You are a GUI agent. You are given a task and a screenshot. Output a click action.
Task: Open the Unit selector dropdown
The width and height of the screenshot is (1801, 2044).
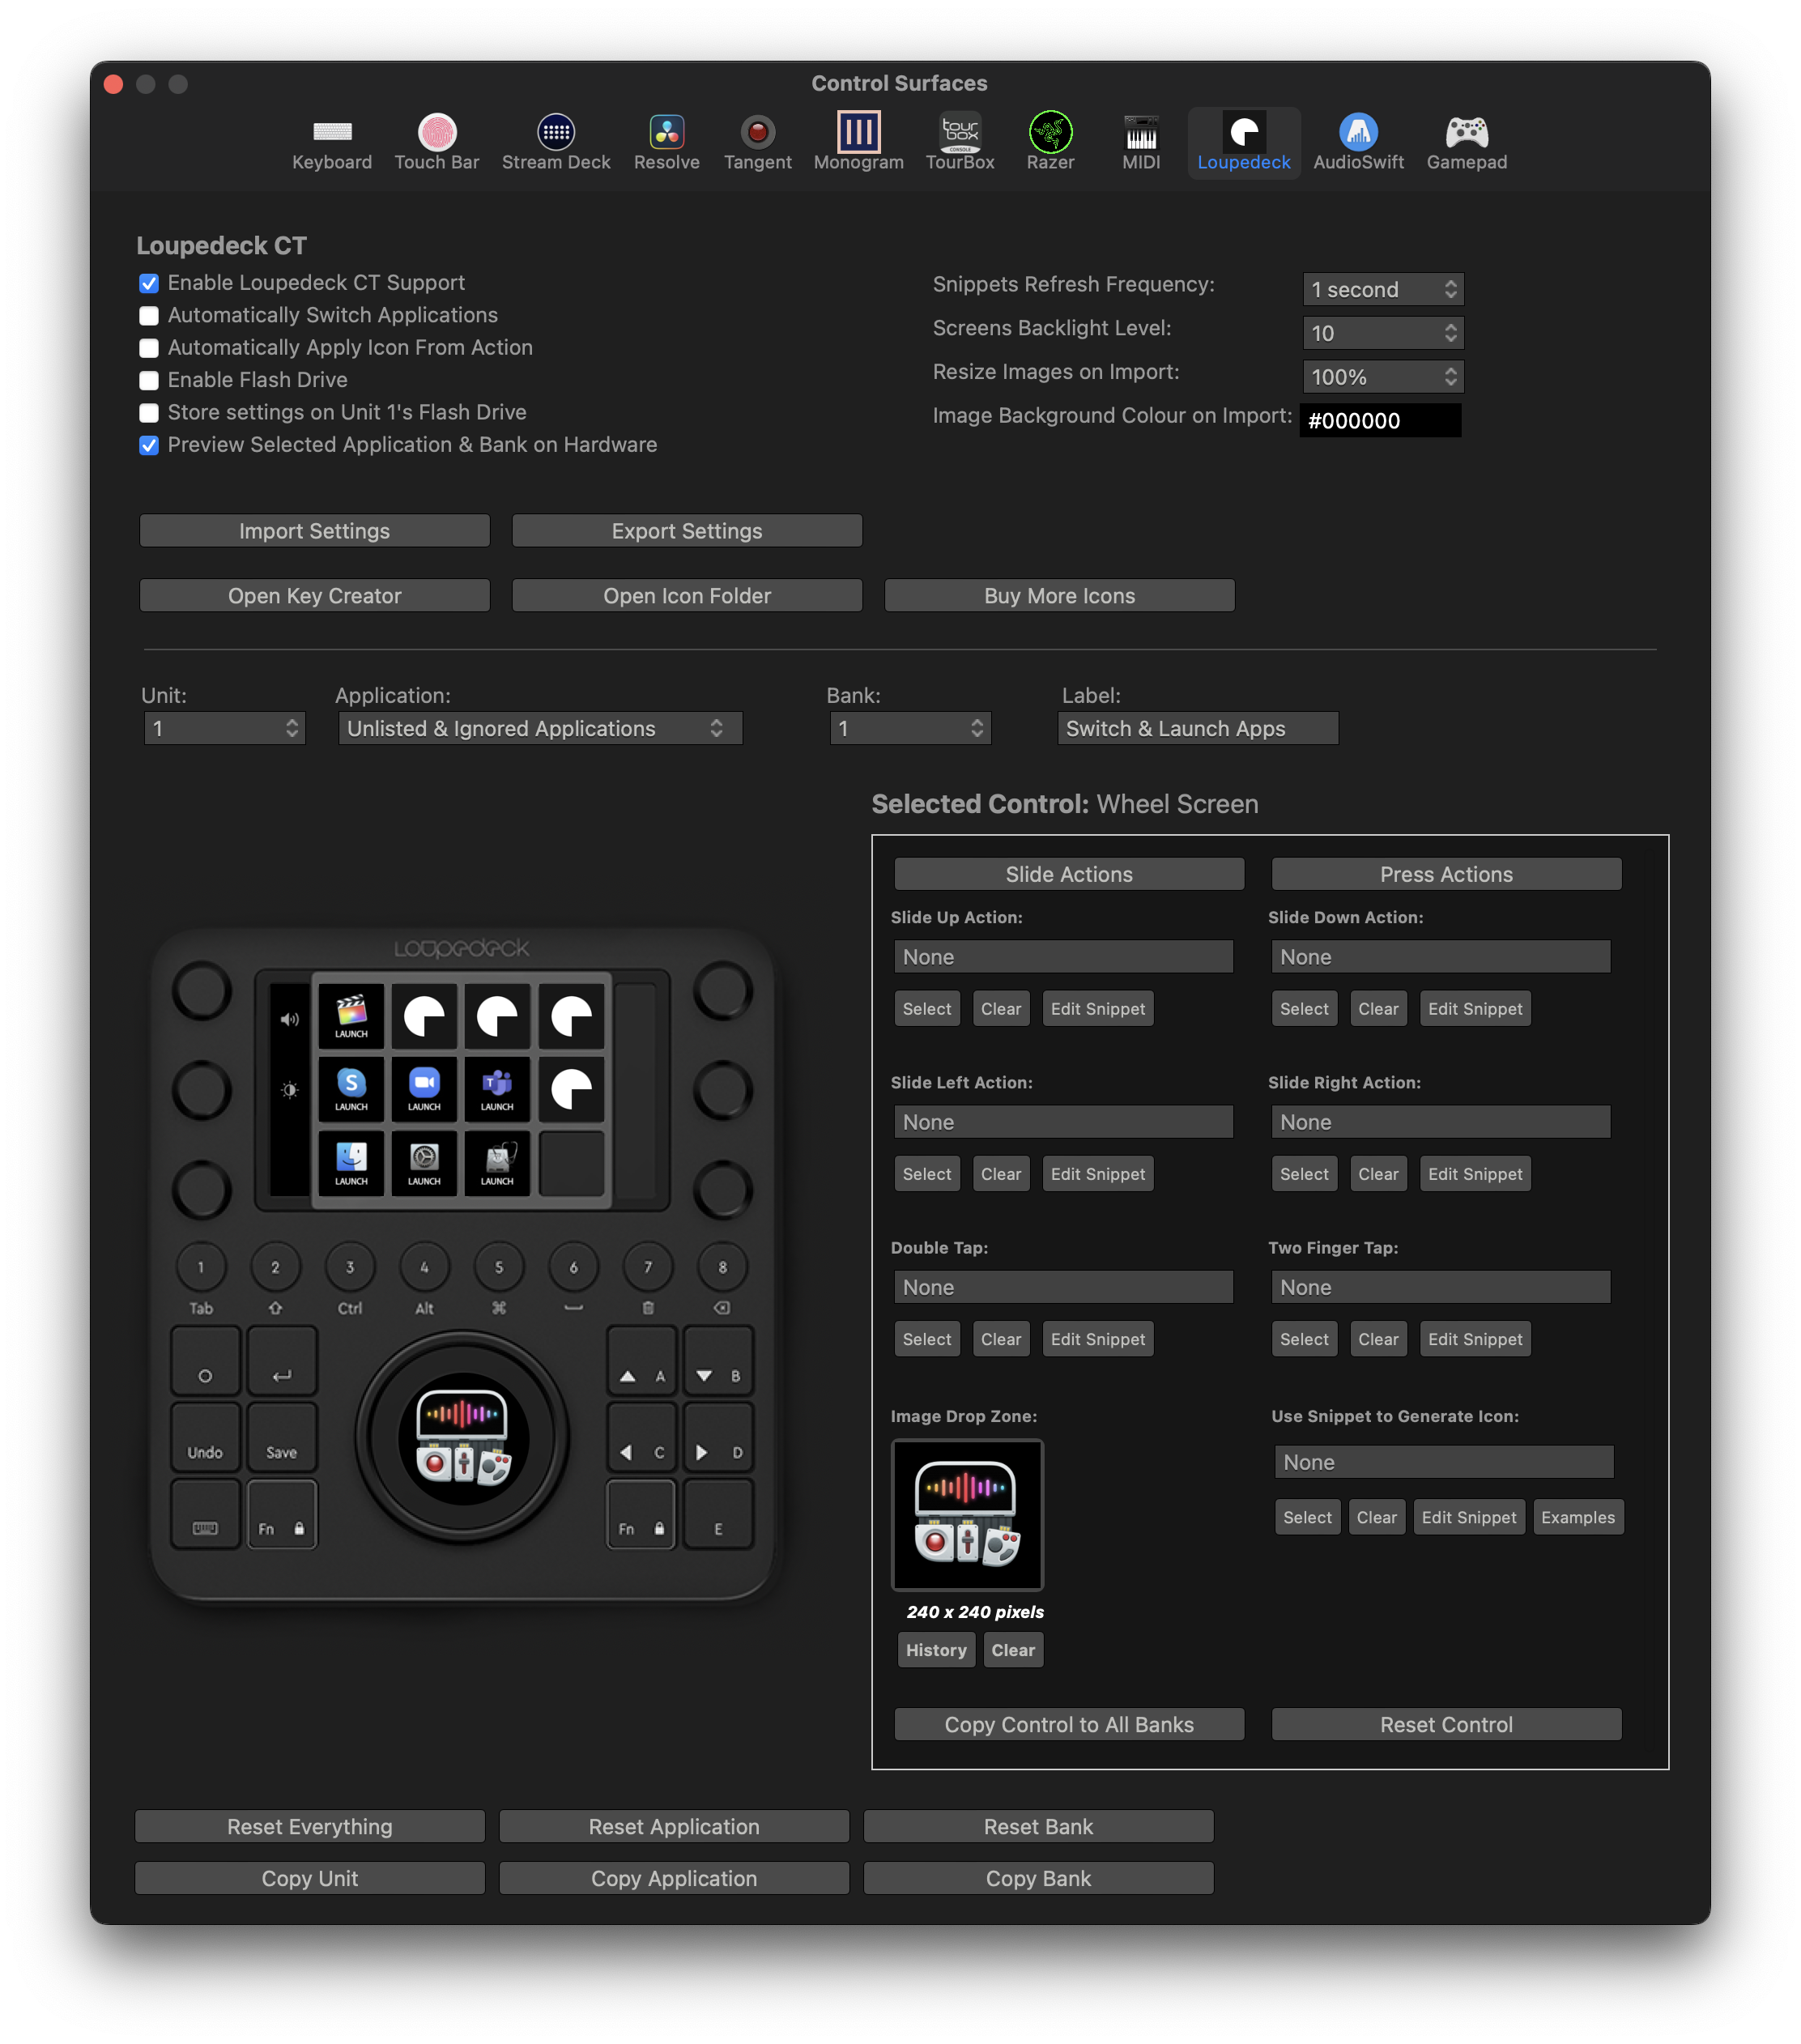click(224, 728)
